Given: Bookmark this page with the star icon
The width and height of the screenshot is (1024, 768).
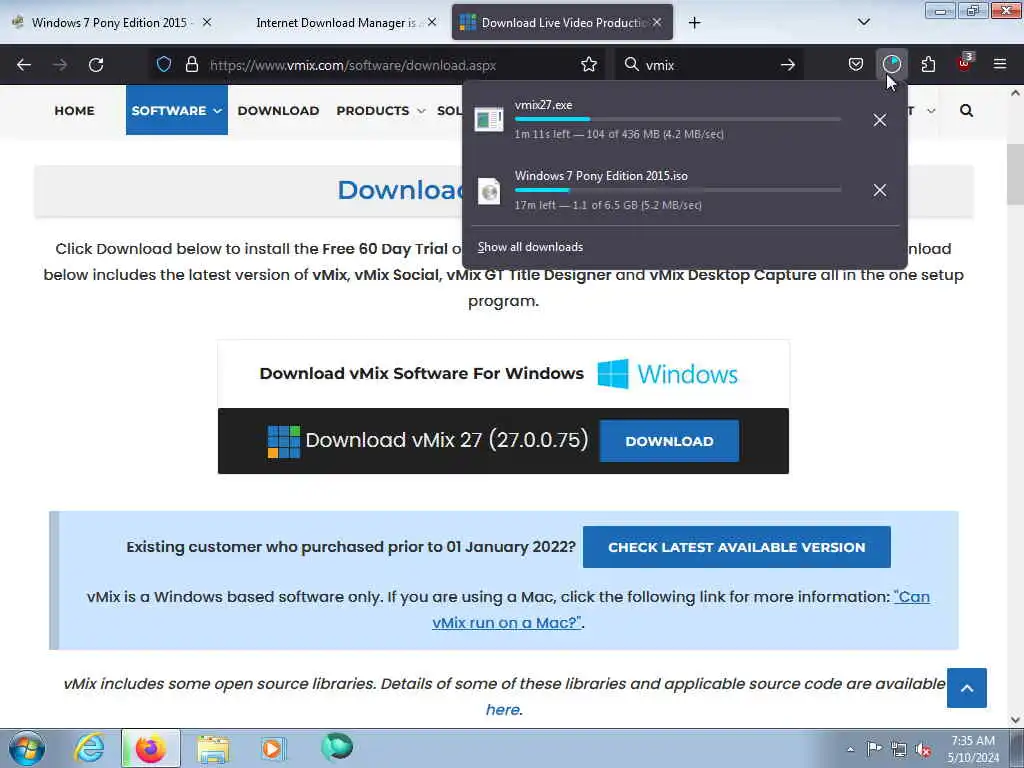Looking at the screenshot, I should point(589,65).
